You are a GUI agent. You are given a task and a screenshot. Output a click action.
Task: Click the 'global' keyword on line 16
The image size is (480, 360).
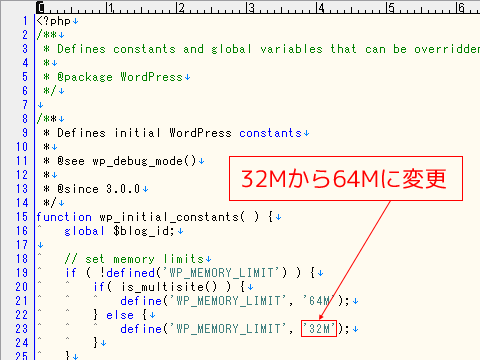pos(85,231)
